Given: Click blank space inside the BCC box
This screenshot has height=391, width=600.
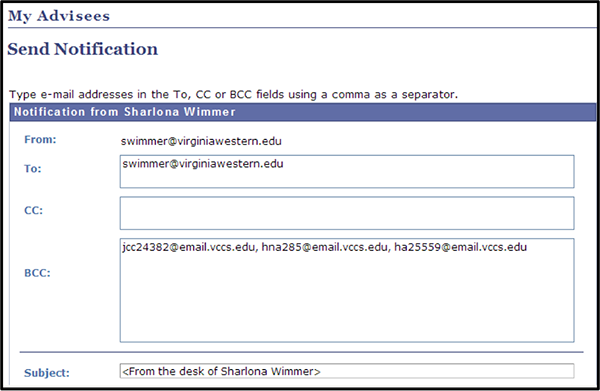Looking at the screenshot, I should click(x=347, y=298).
